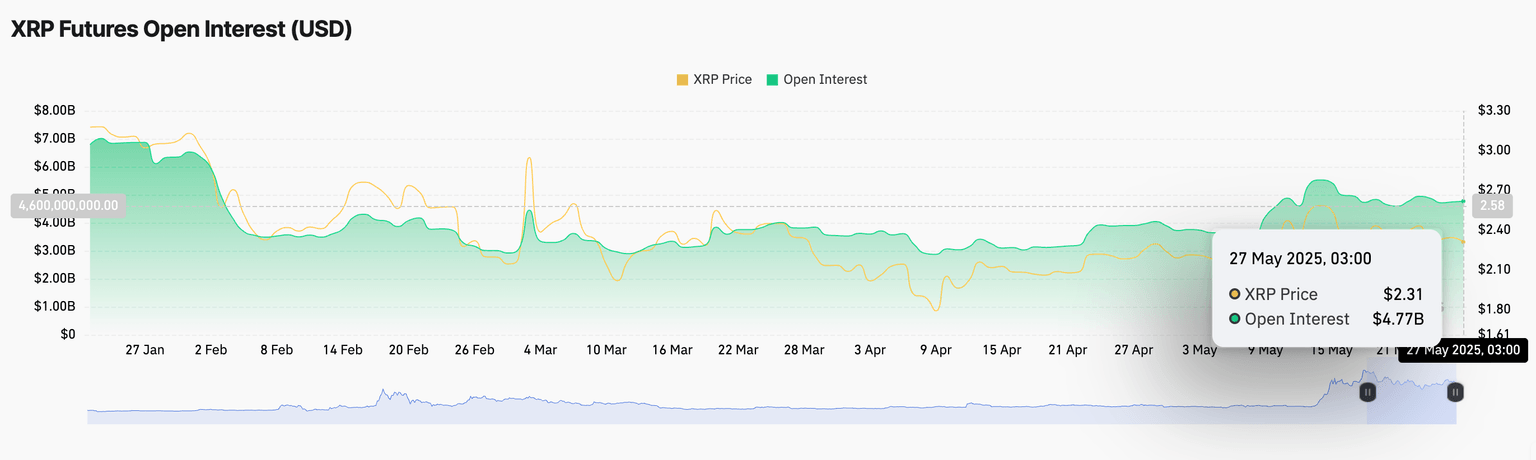The height and width of the screenshot is (460, 1536).
Task: Grab the left range slider handle
Action: [1367, 393]
